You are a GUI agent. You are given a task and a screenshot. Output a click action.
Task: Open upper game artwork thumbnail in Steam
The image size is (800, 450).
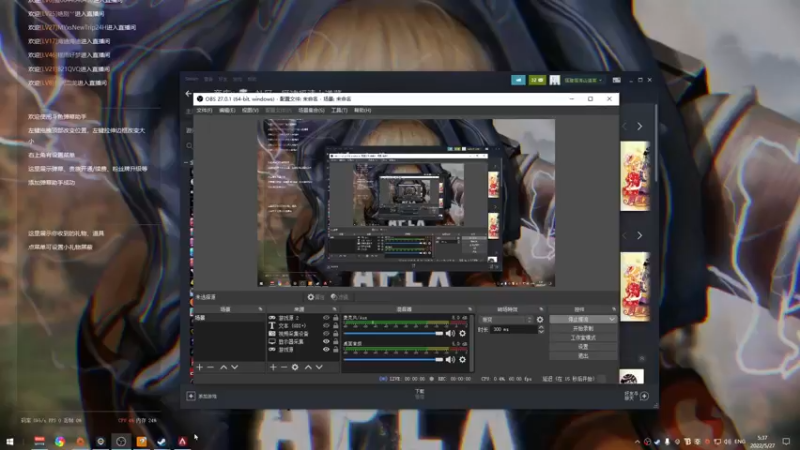tap(635, 176)
